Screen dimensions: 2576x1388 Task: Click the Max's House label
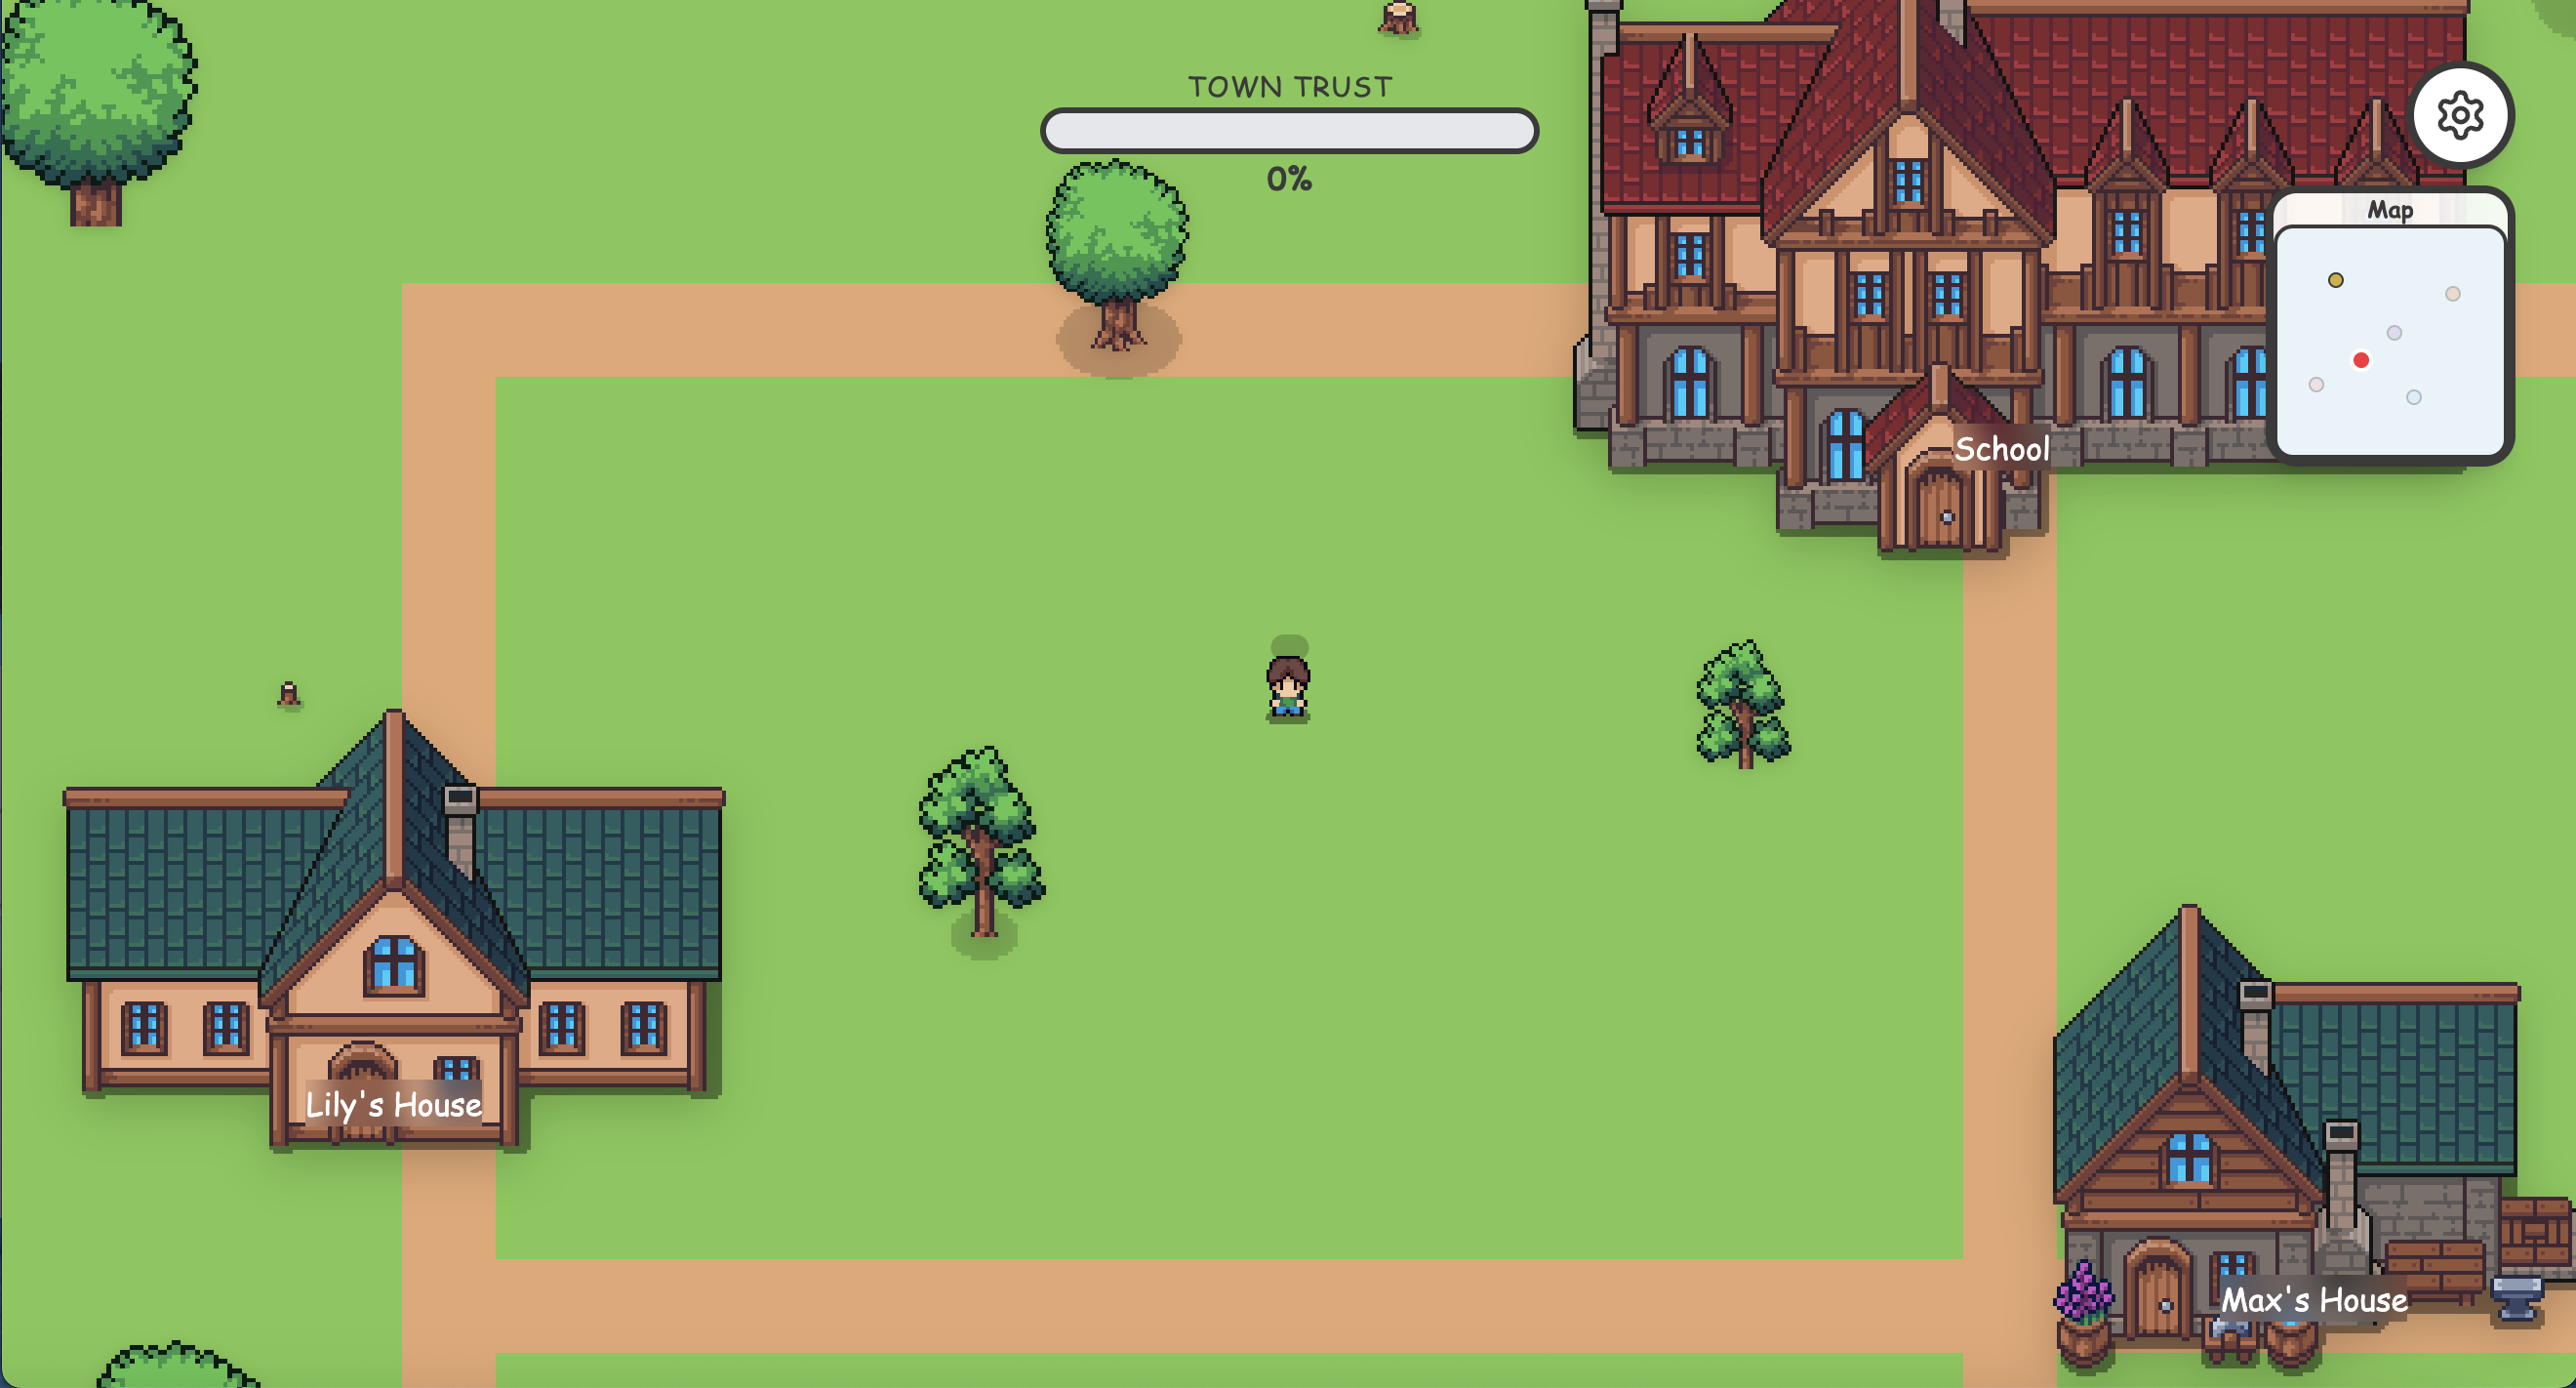pos(2313,1299)
